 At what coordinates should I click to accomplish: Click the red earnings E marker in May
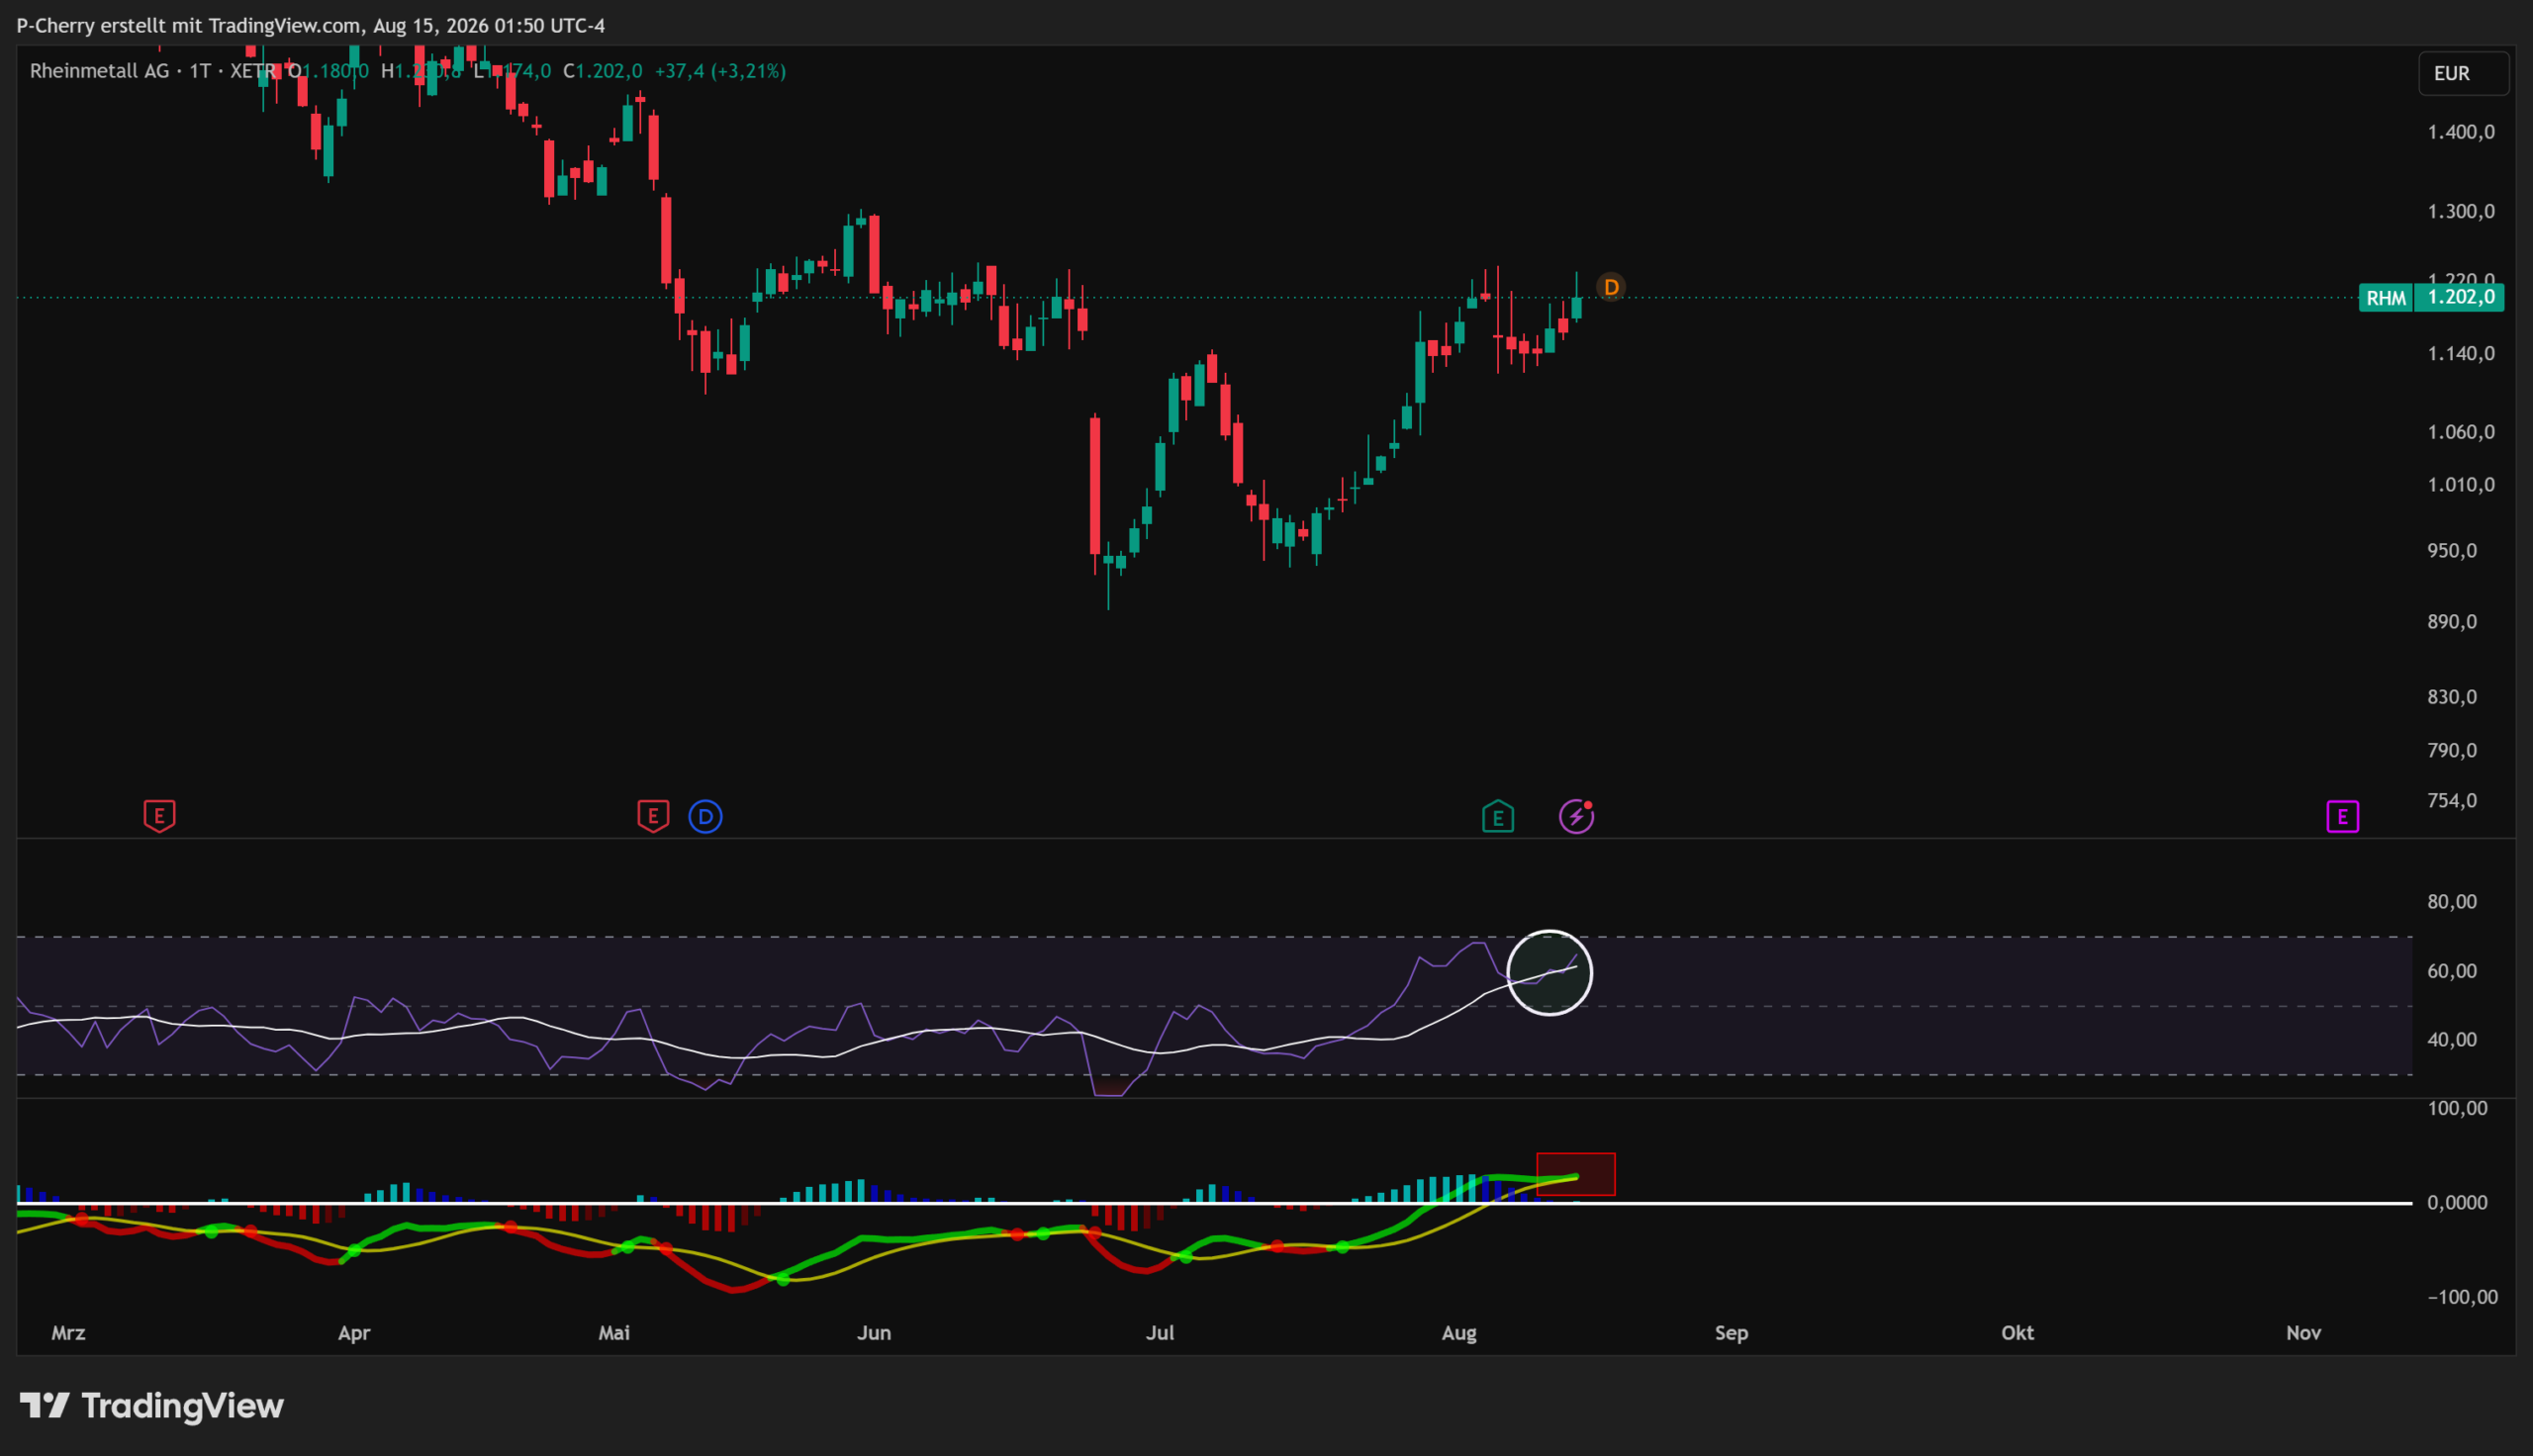coord(653,816)
